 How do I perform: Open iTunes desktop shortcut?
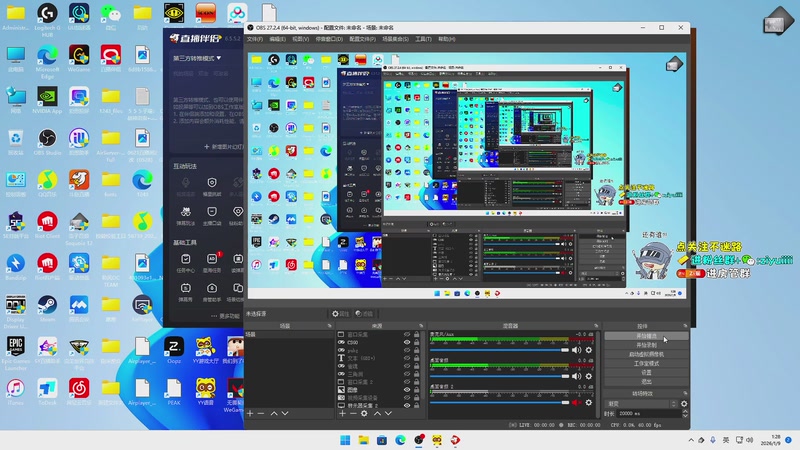click(16, 392)
